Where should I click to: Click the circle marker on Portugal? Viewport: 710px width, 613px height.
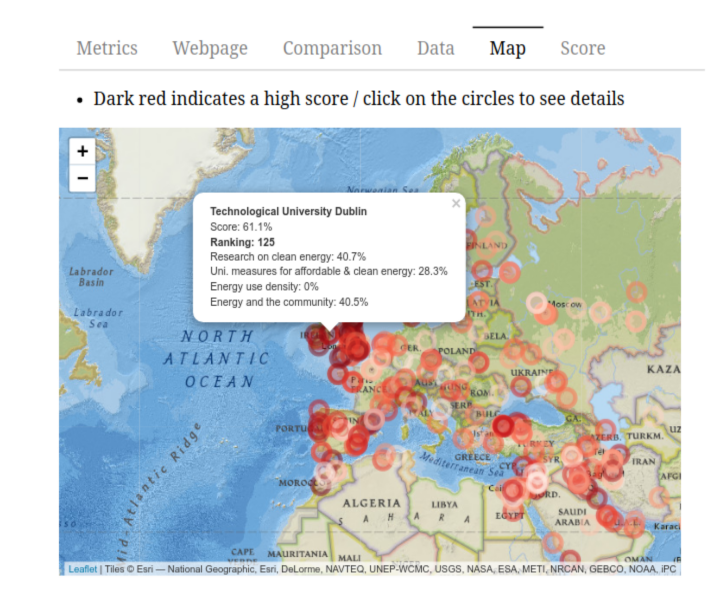(318, 428)
